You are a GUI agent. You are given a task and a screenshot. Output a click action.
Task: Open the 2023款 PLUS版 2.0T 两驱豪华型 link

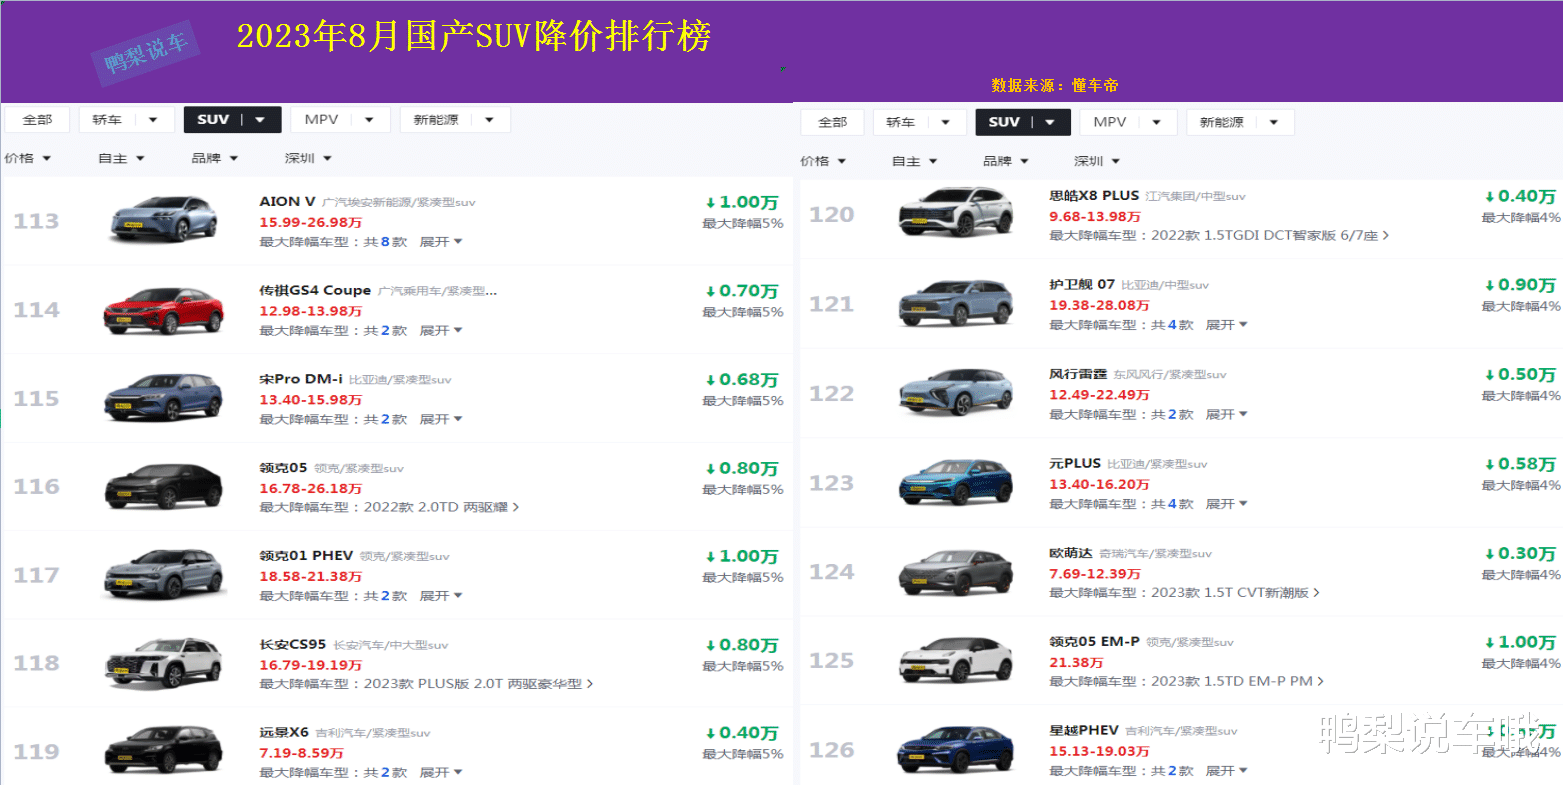tap(478, 685)
